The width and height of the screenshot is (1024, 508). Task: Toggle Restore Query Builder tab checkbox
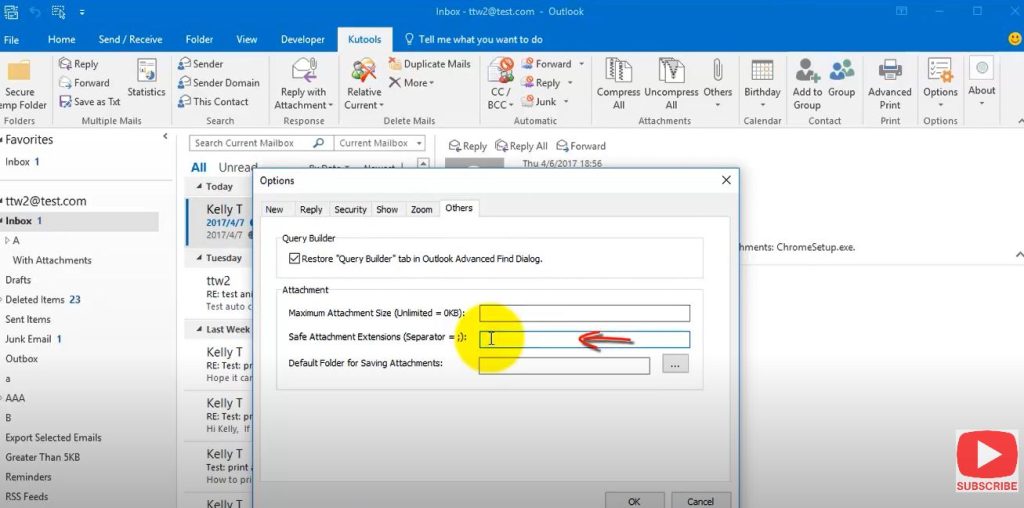pyautogui.click(x=295, y=259)
